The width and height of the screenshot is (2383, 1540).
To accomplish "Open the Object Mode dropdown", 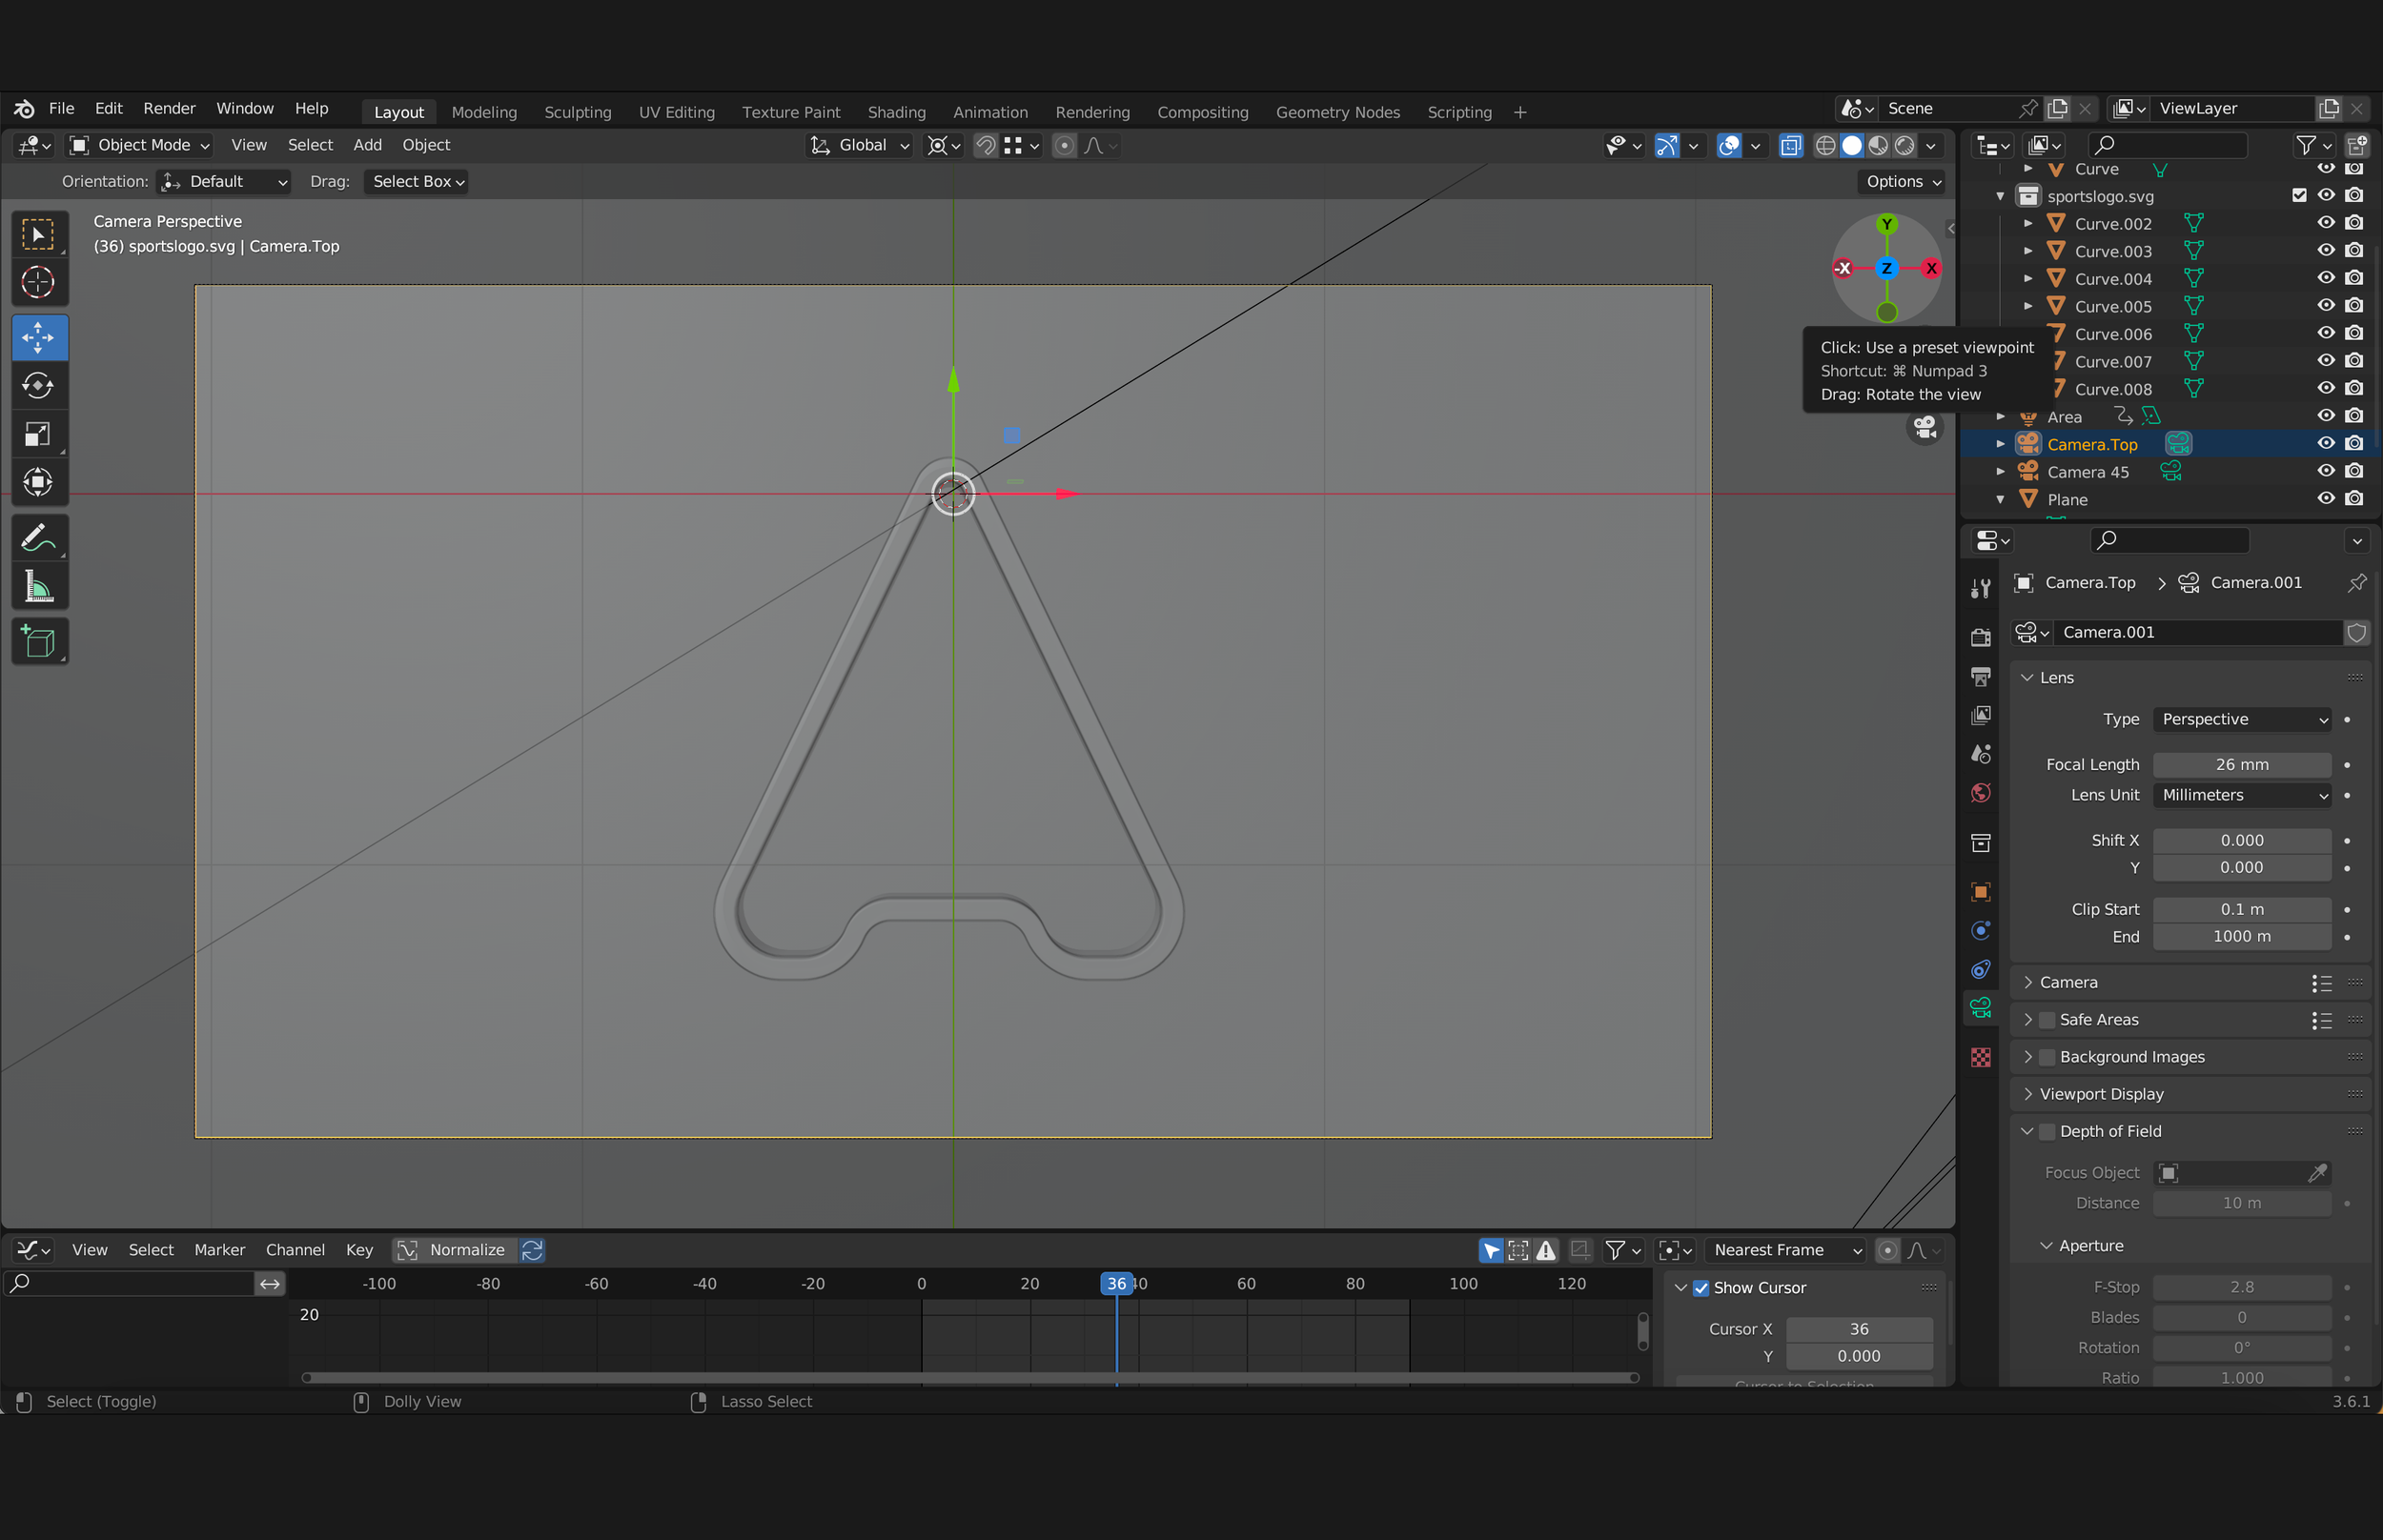I will [139, 145].
